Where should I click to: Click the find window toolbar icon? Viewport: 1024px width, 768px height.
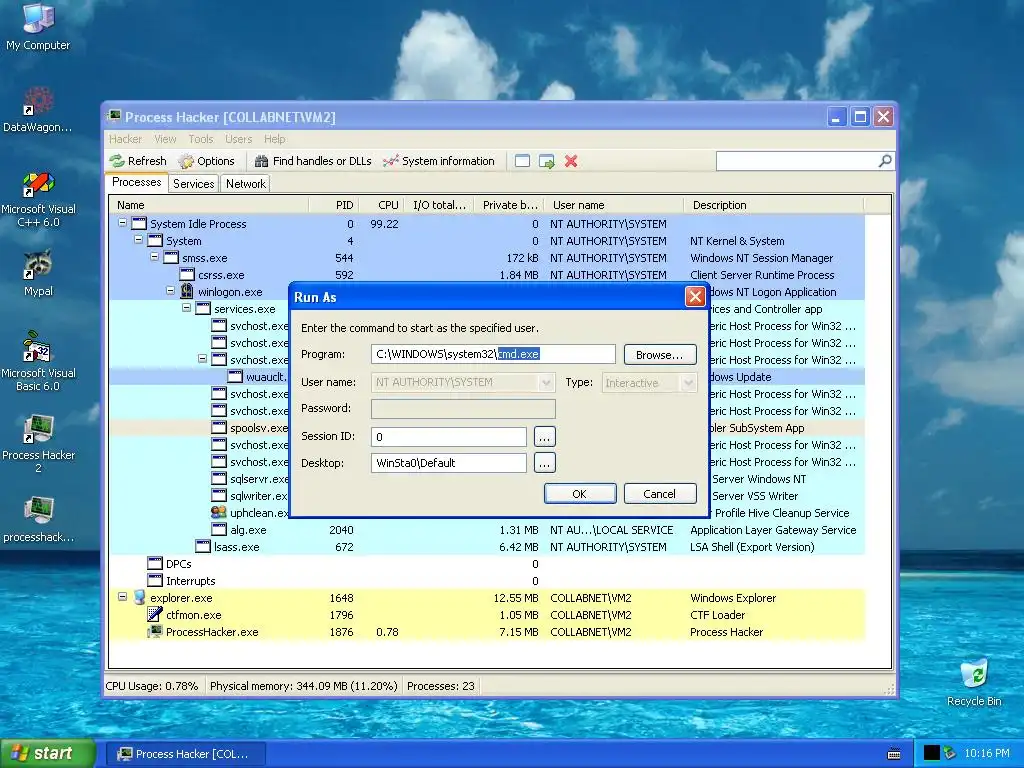coord(522,161)
